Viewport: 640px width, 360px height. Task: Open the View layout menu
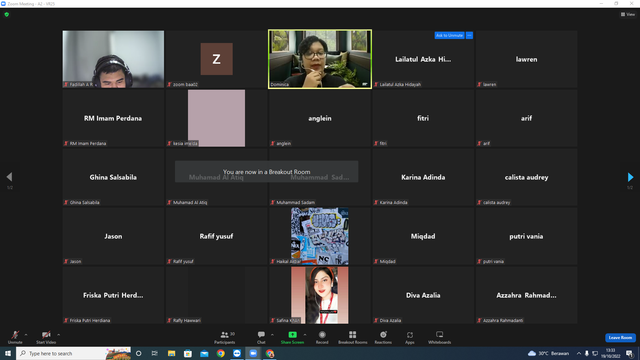(628, 14)
